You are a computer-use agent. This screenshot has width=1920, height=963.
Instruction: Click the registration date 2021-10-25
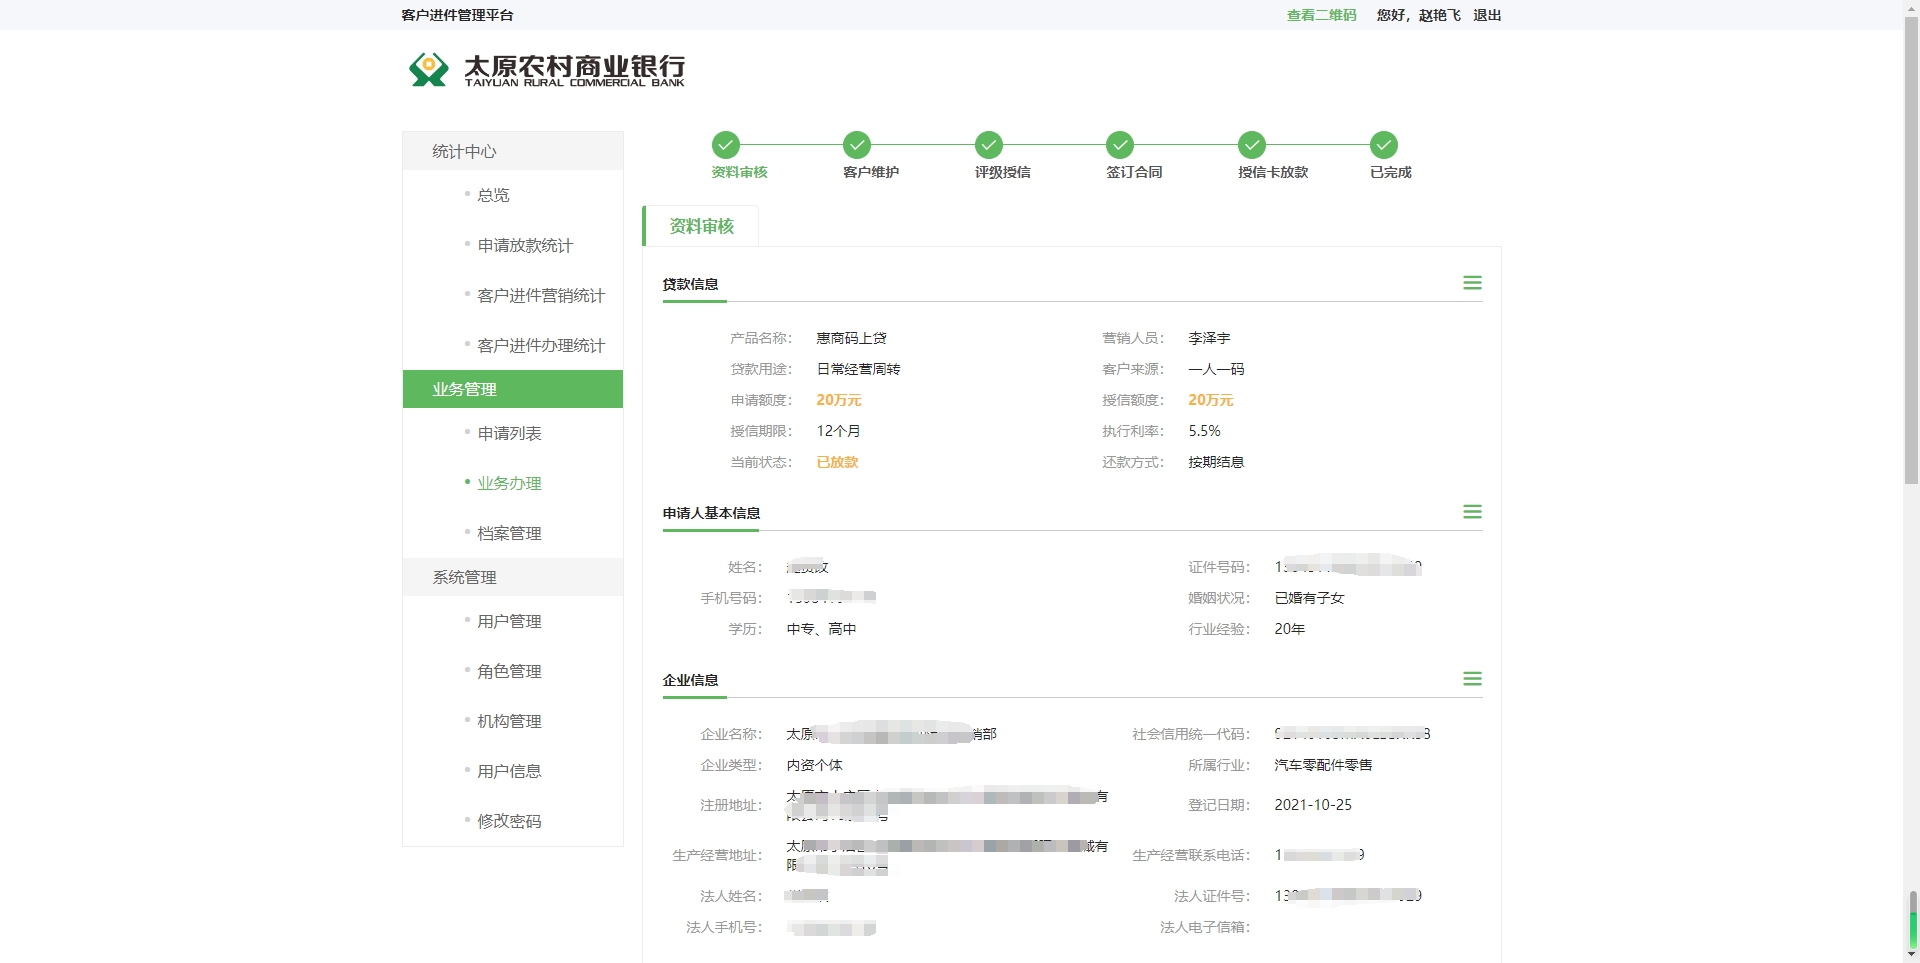1313,805
